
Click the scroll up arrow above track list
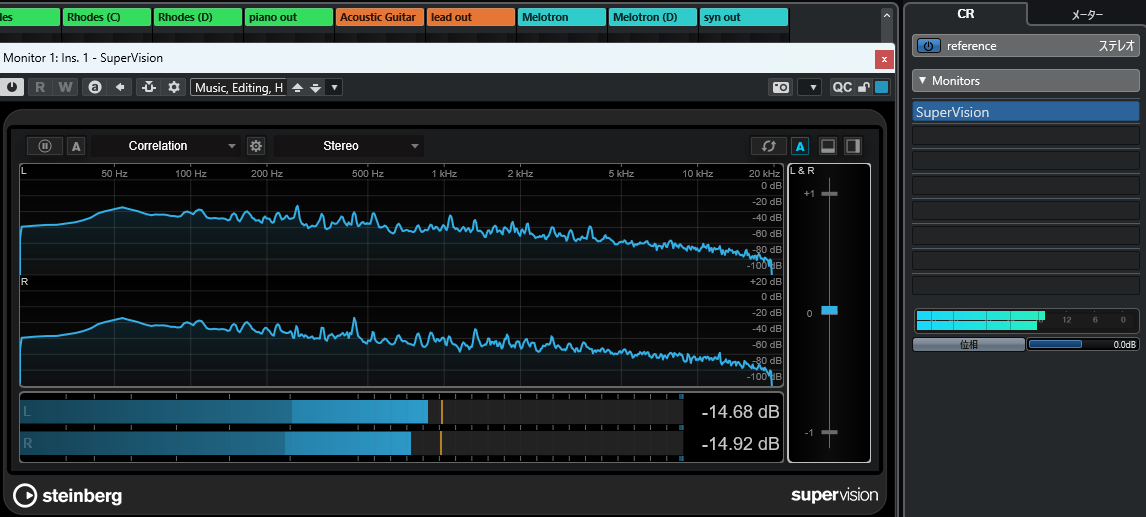(x=887, y=15)
